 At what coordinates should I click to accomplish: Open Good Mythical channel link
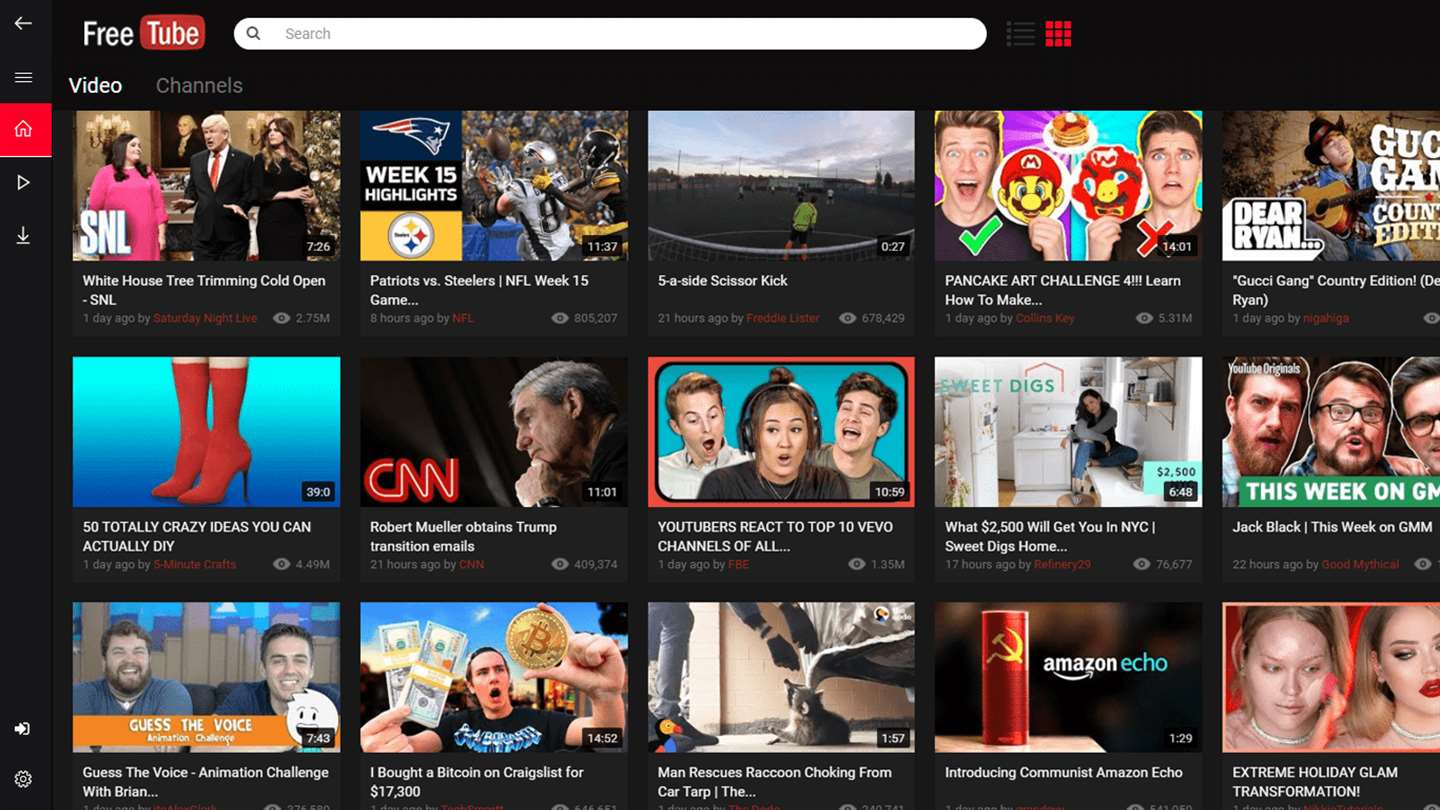(1360, 564)
